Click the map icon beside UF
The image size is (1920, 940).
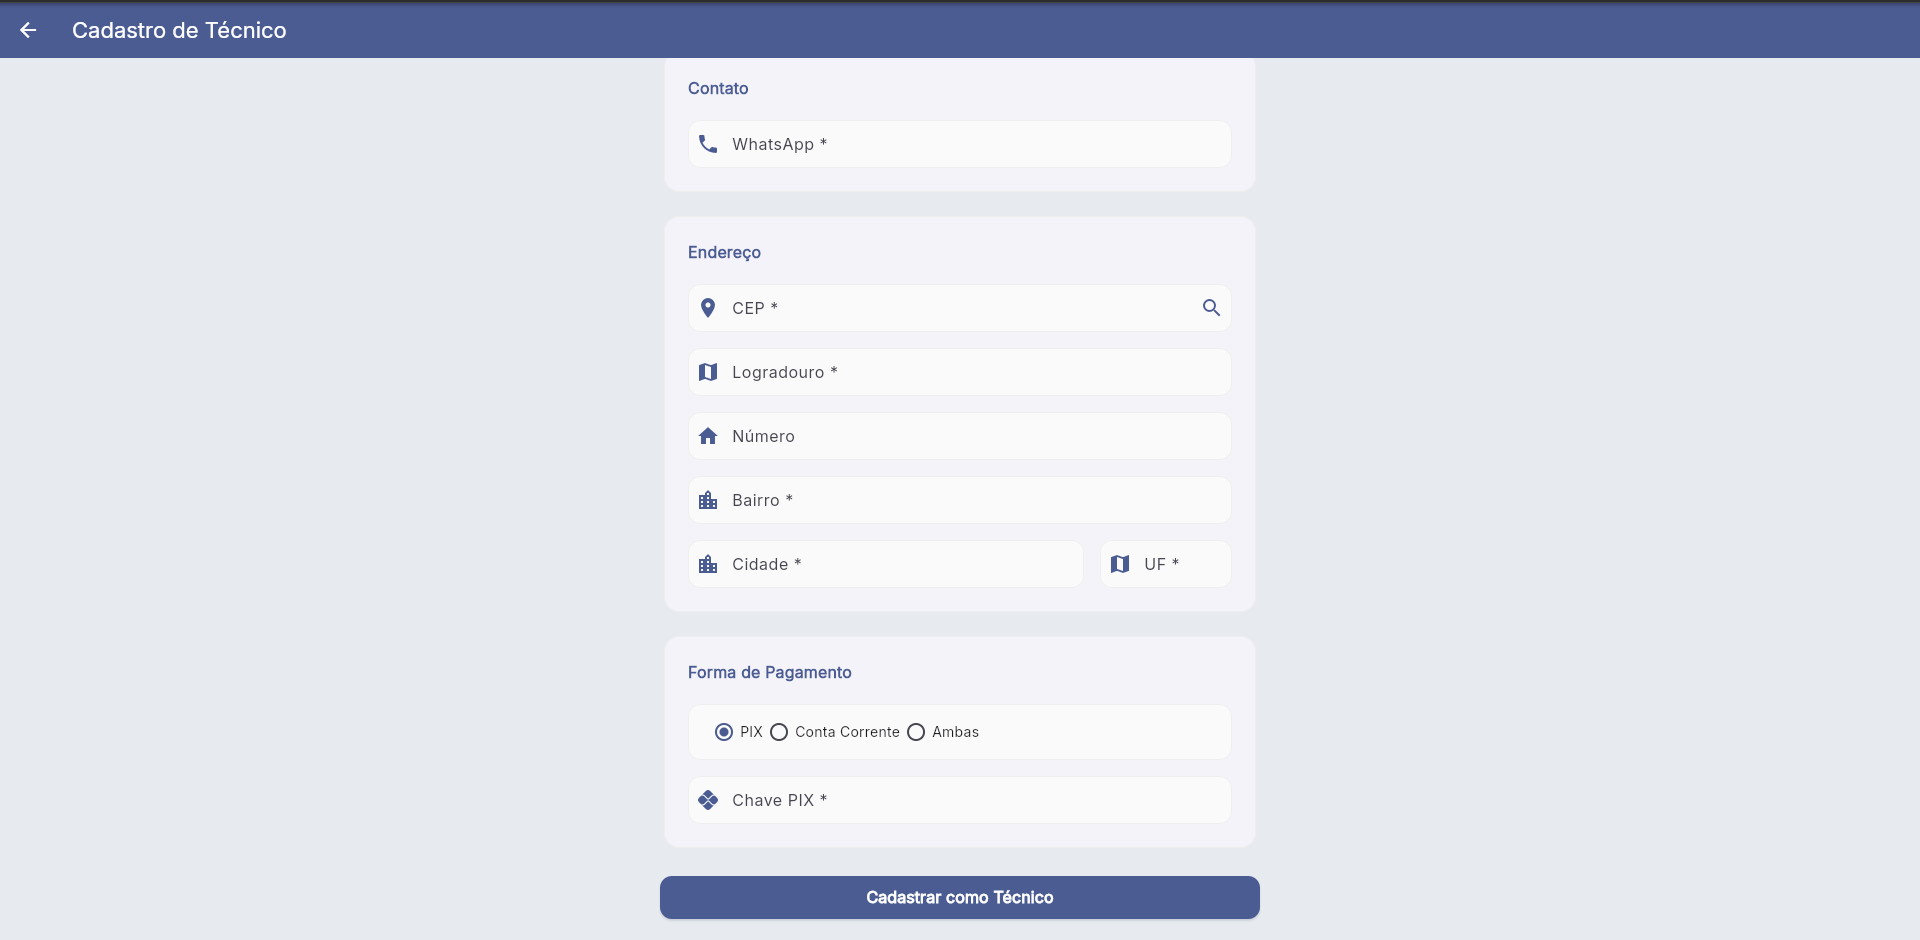1120,564
